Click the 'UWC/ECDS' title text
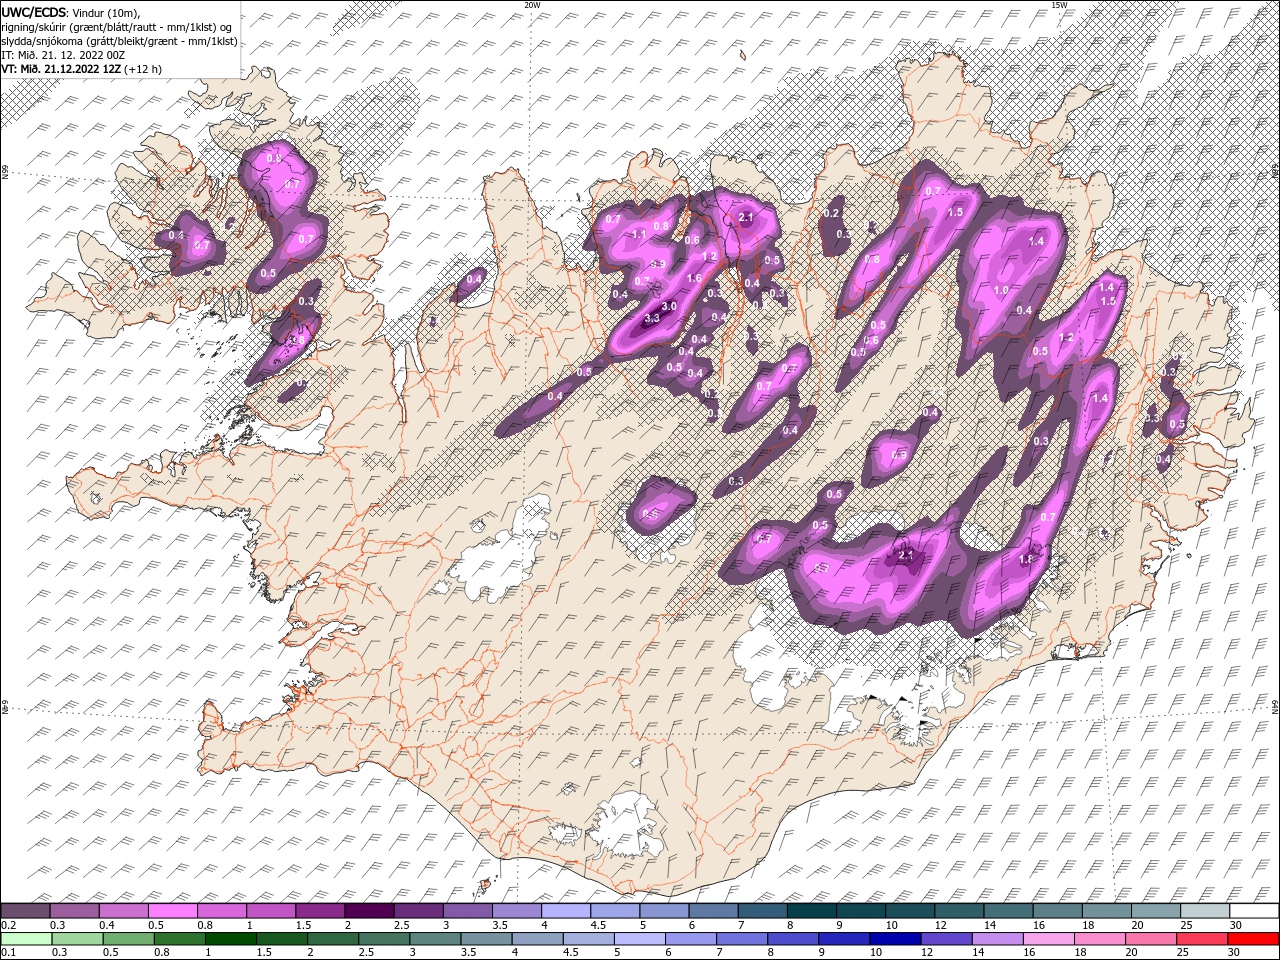The image size is (1280, 960). 34,11
